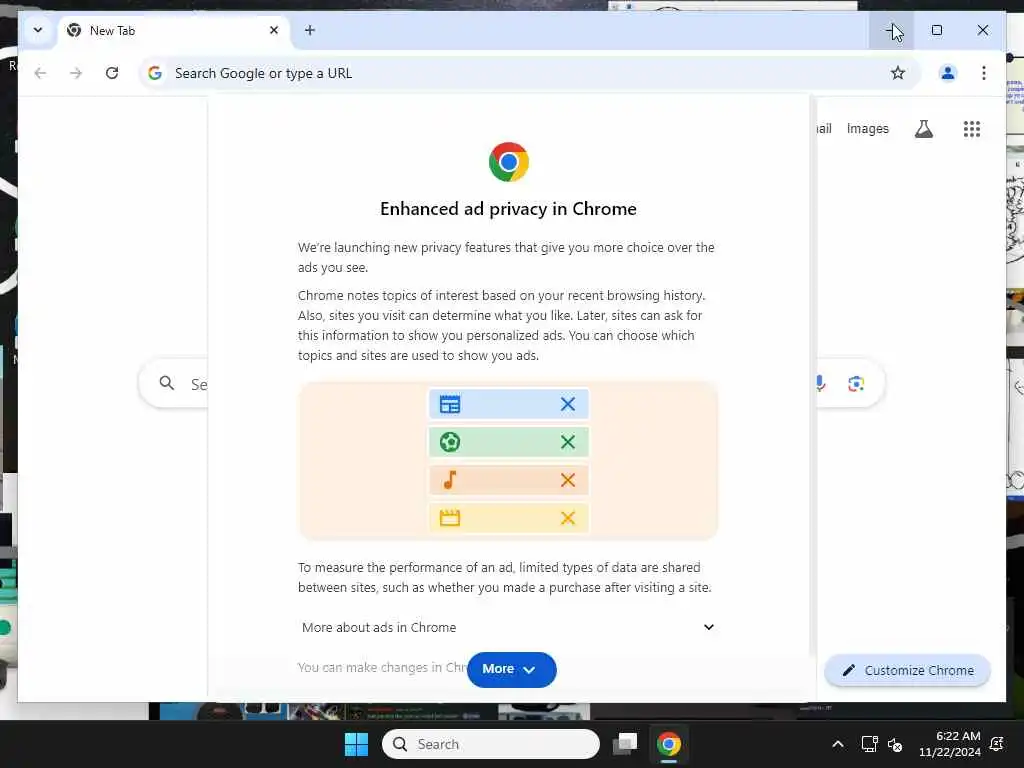The image size is (1024, 768).
Task: Click the browser forward arrow
Action: 76,73
